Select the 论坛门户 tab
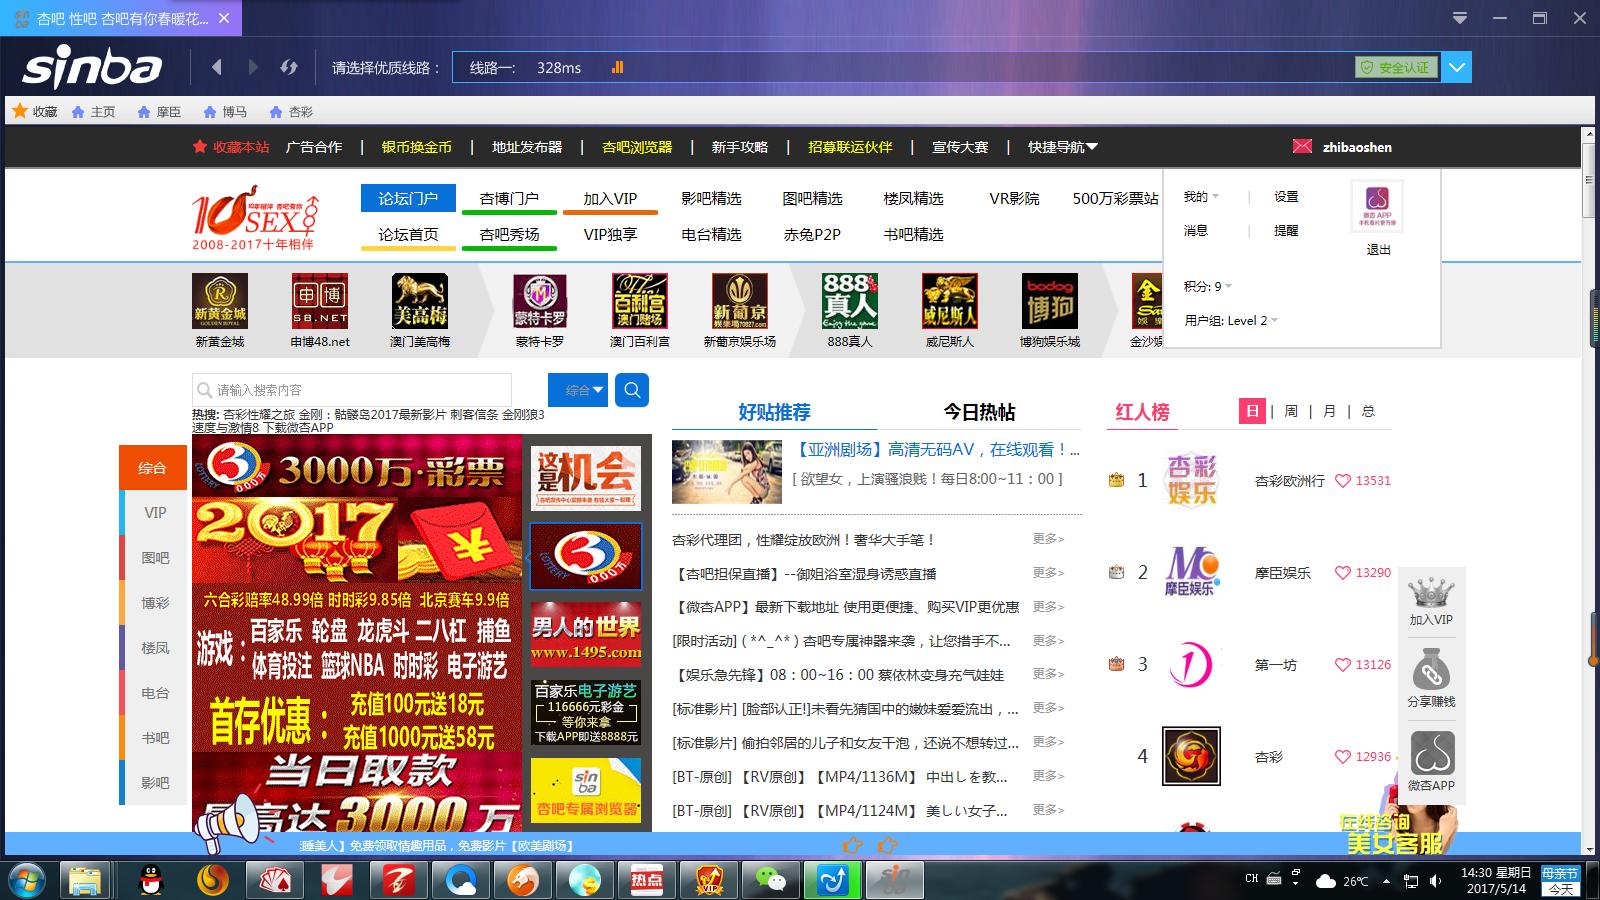 [408, 198]
